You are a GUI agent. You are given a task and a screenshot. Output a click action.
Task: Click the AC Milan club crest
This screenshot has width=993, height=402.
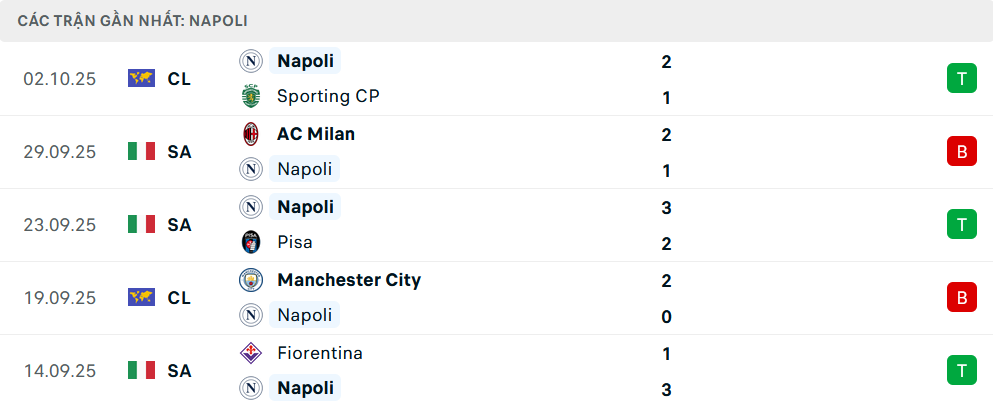250,134
